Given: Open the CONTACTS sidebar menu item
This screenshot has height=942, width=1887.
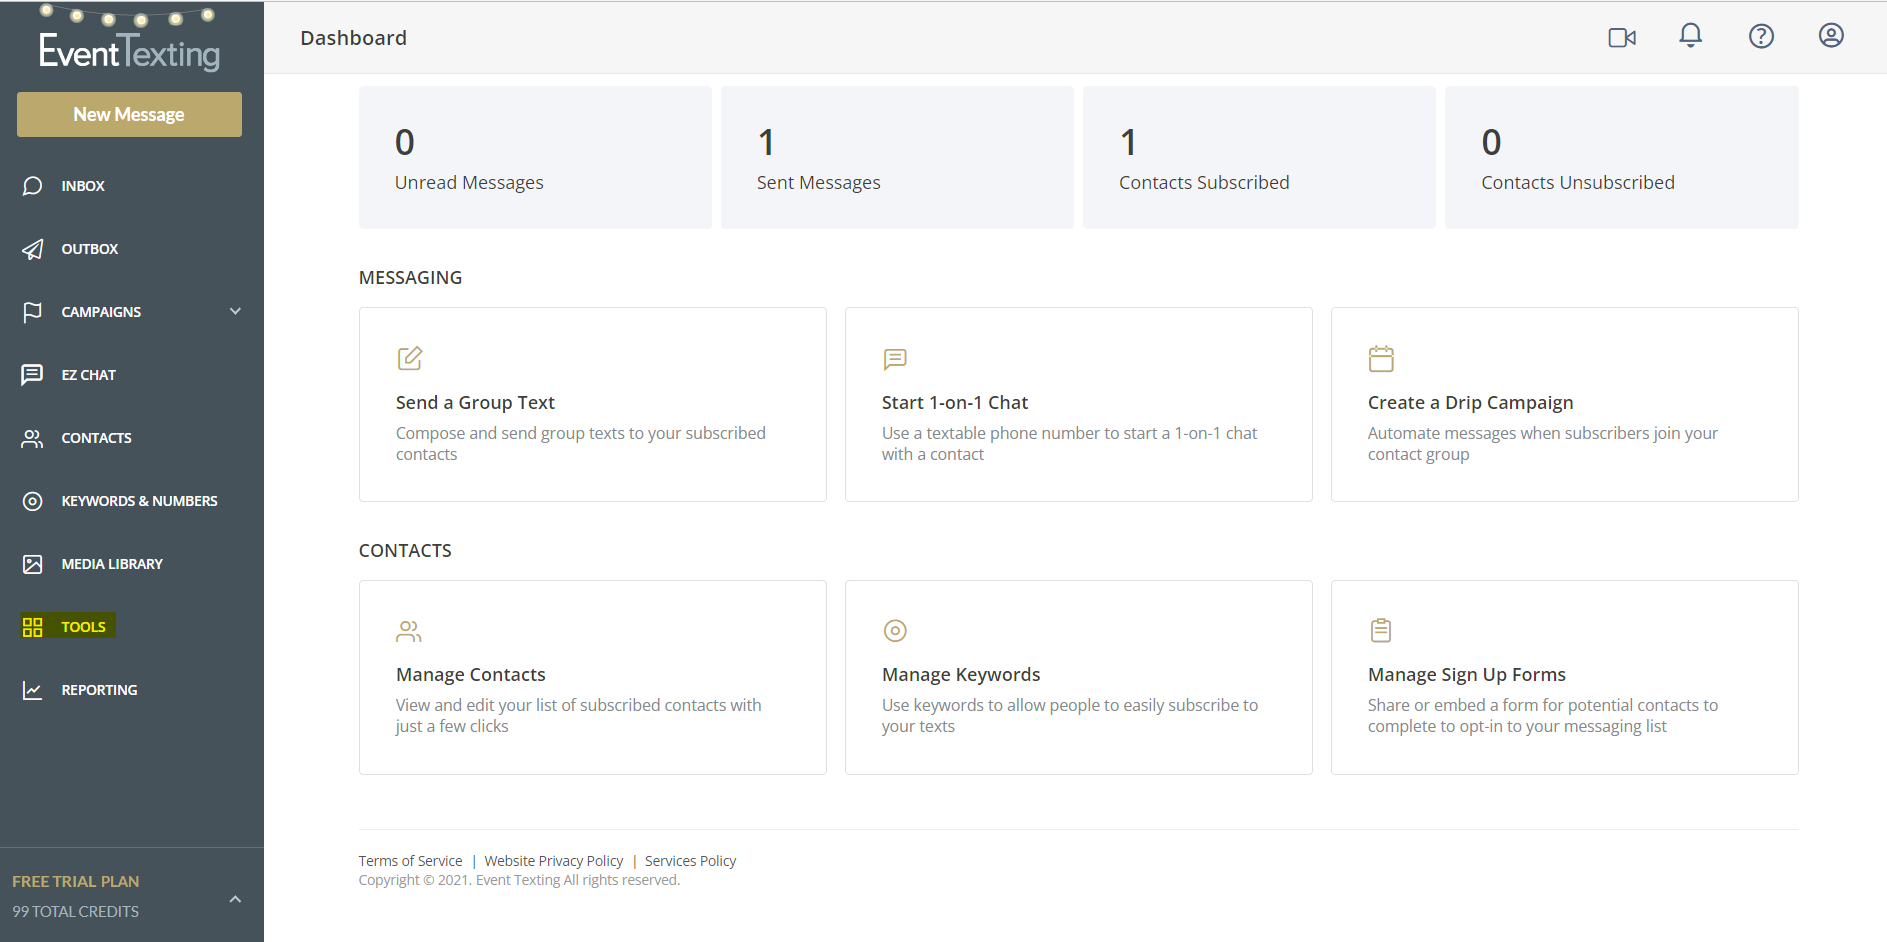Looking at the screenshot, I should [x=97, y=438].
